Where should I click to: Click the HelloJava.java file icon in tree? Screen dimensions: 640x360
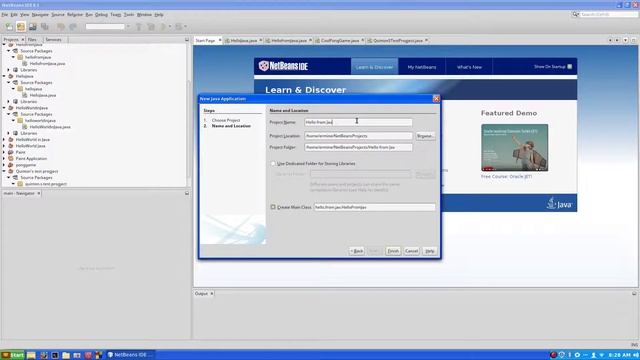tap(25, 95)
